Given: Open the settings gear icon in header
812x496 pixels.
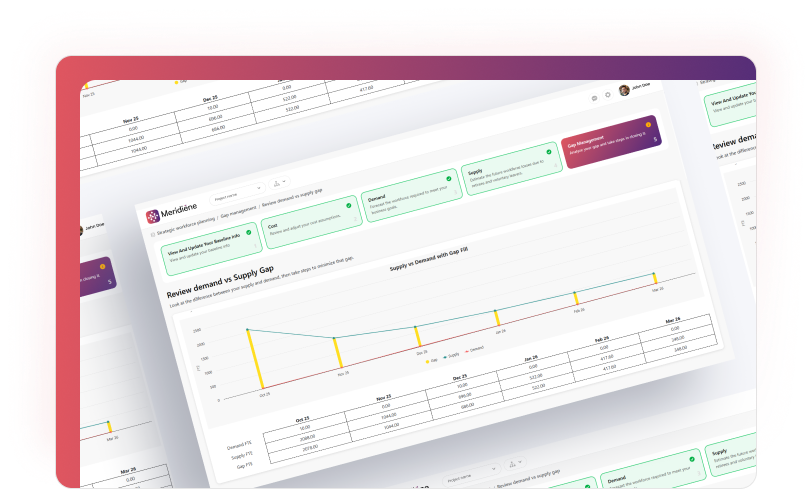Looking at the screenshot, I should (608, 96).
